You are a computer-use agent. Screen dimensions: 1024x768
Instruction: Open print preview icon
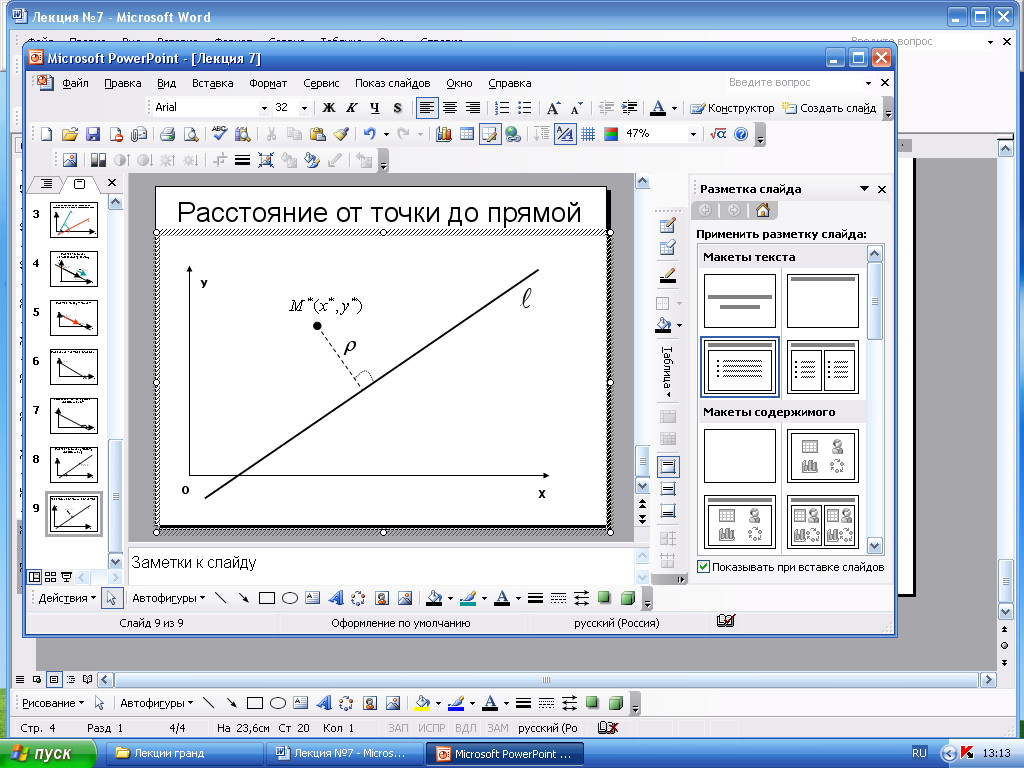click(x=191, y=135)
